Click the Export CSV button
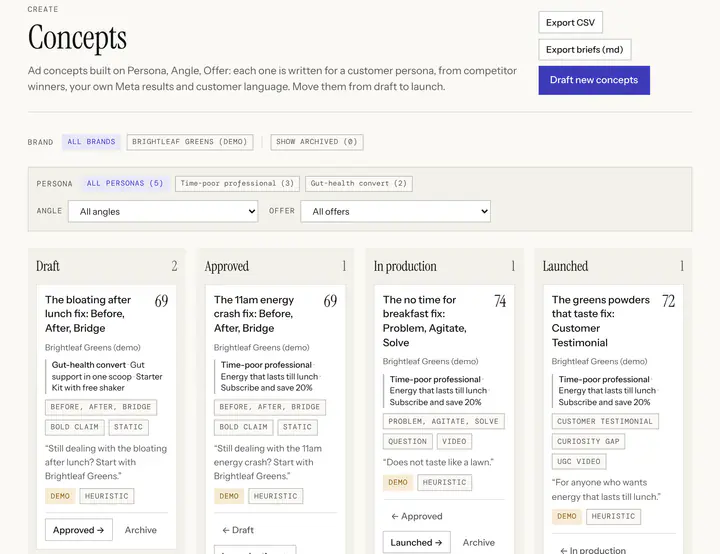The height and width of the screenshot is (554, 720). (570, 23)
